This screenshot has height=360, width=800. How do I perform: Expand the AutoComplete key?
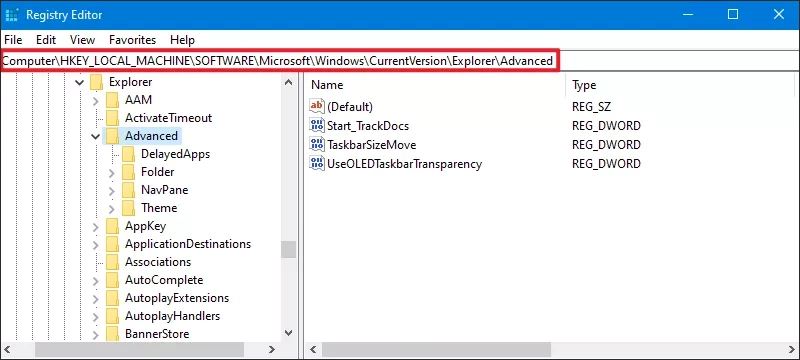tap(95, 280)
